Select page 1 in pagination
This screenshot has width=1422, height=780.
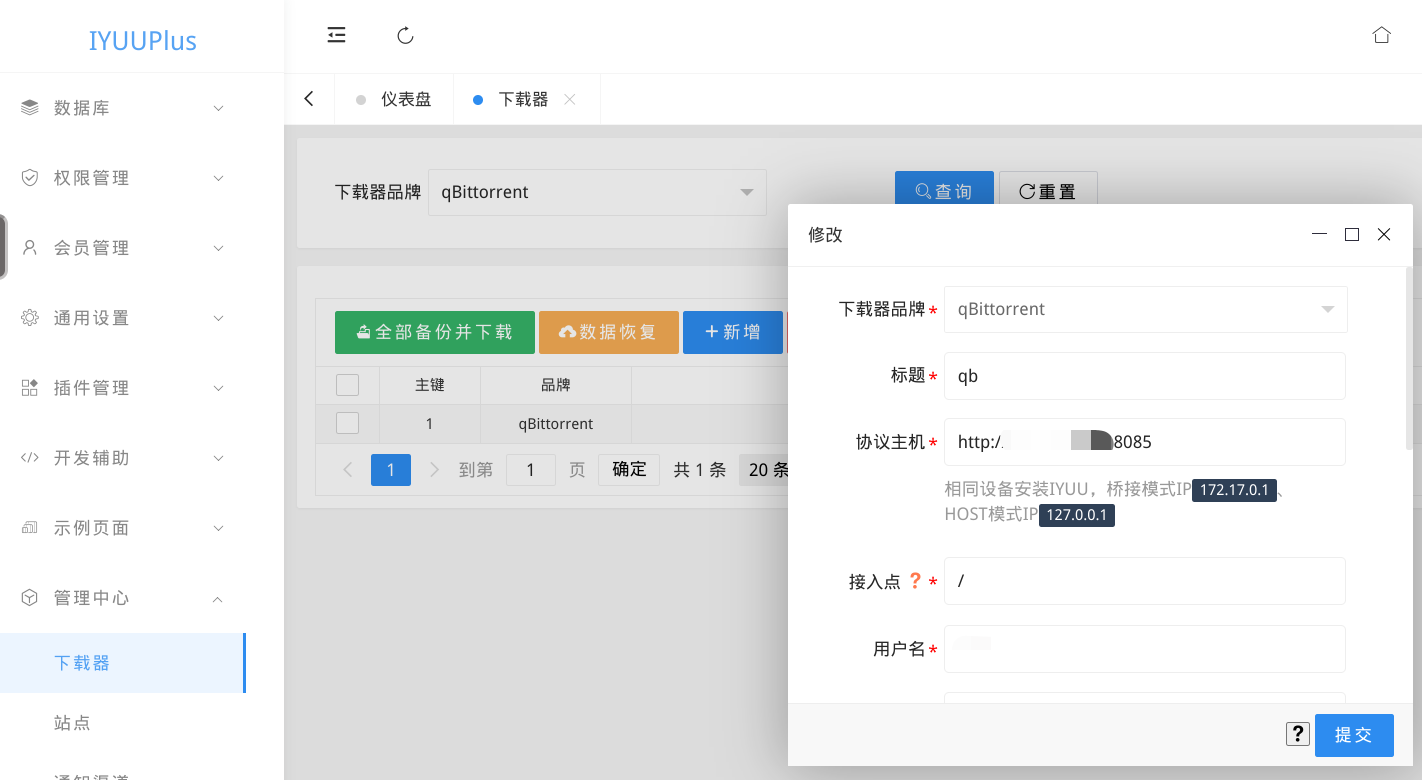pyautogui.click(x=391, y=470)
